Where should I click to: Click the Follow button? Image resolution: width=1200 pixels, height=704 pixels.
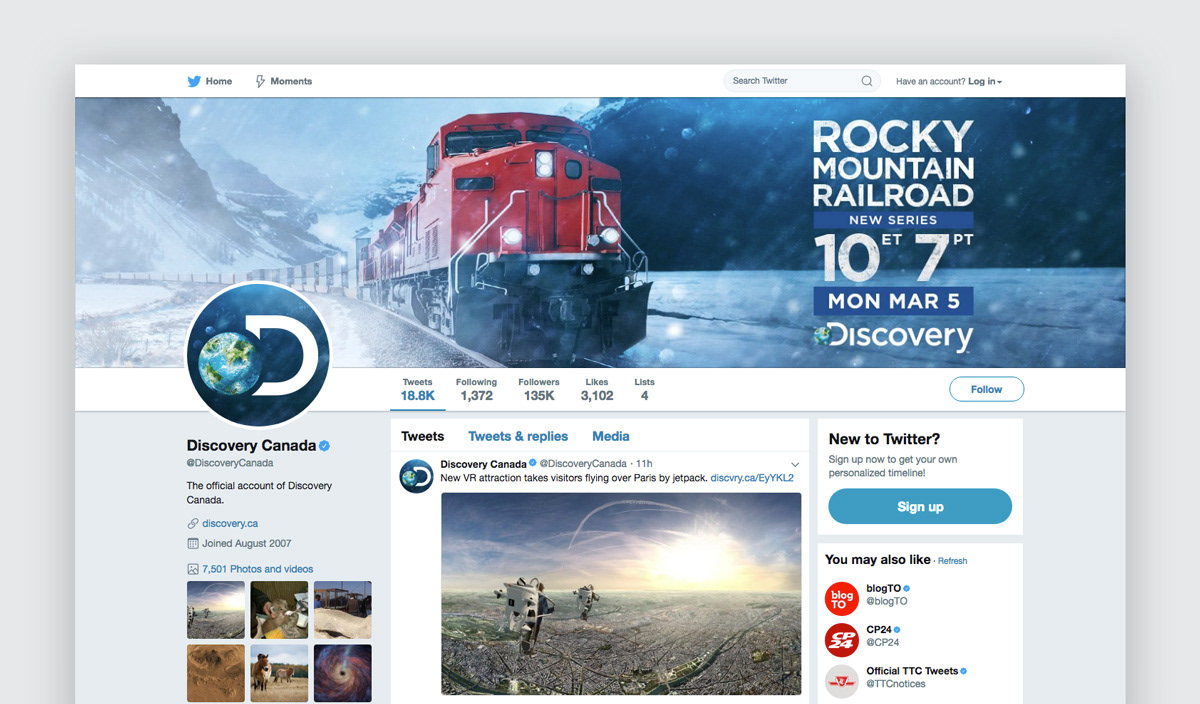pos(986,389)
